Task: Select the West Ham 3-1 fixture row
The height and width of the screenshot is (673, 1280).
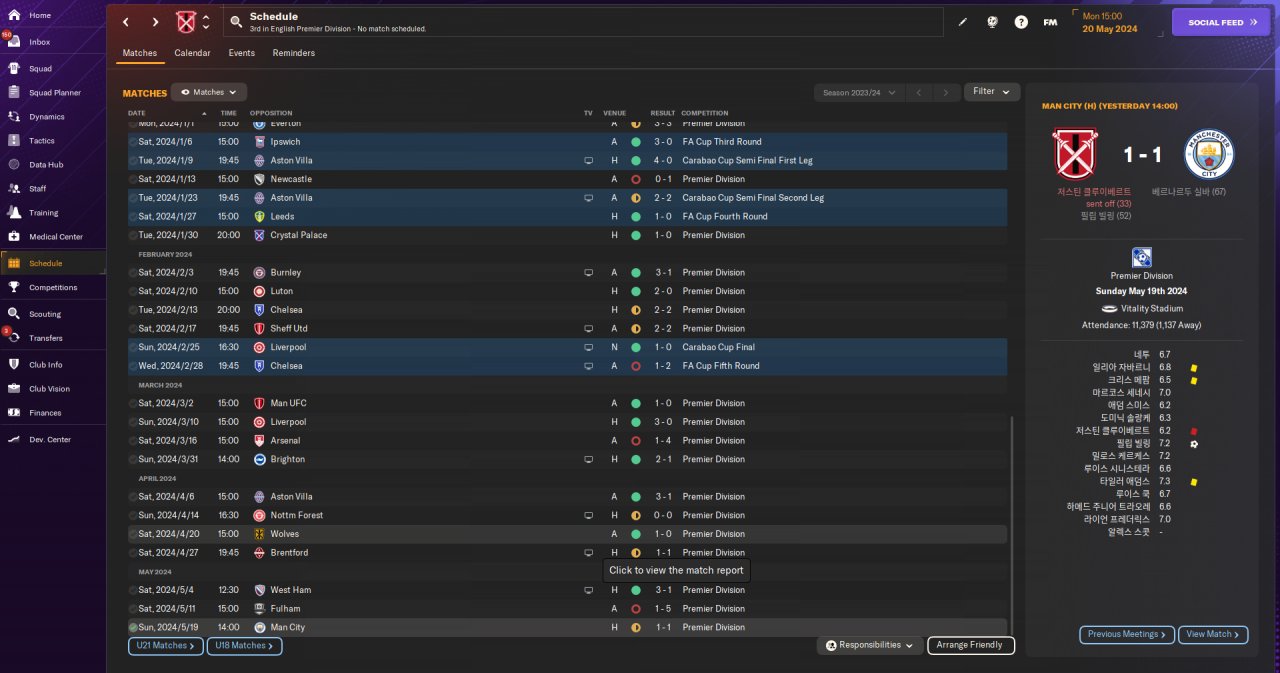Action: tap(567, 590)
